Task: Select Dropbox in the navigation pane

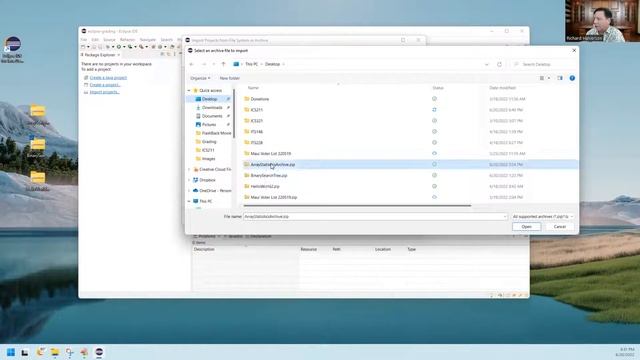Action: pyautogui.click(x=207, y=180)
